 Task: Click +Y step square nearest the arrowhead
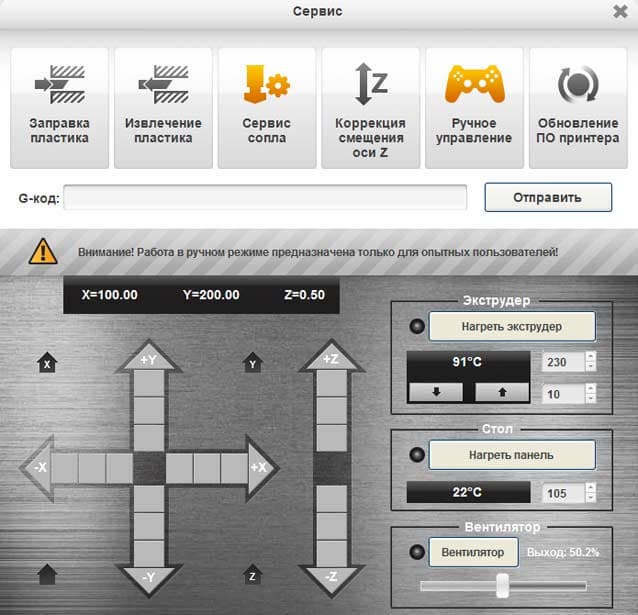[x=149, y=383]
